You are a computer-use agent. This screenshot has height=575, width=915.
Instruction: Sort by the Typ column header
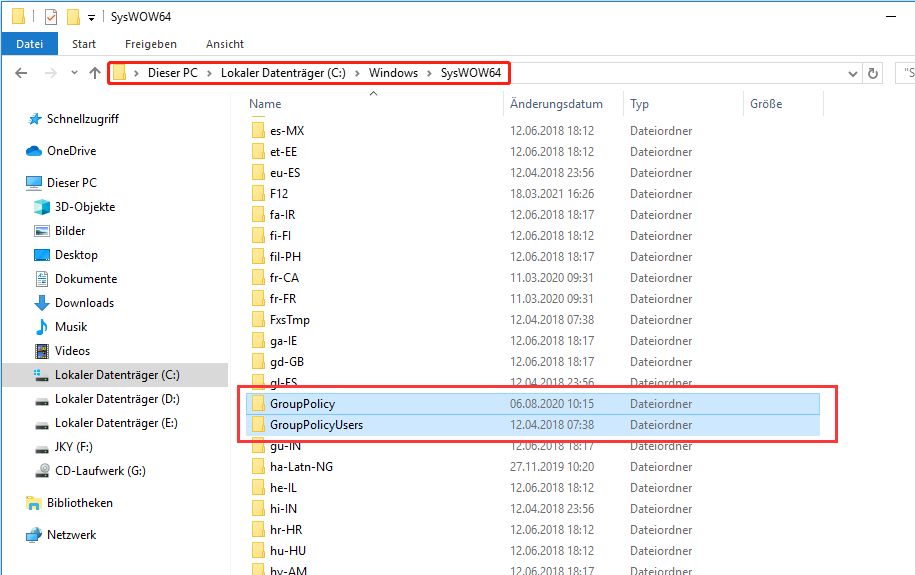pyautogui.click(x=639, y=104)
